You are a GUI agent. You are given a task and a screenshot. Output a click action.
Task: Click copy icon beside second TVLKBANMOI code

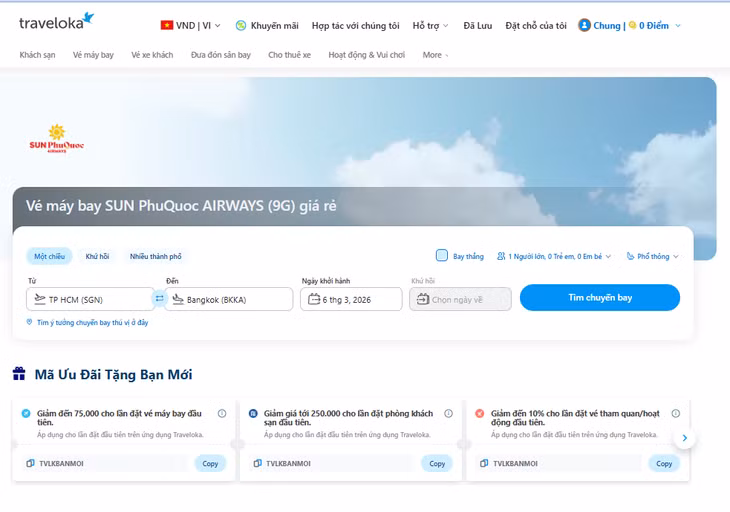[x=257, y=463]
